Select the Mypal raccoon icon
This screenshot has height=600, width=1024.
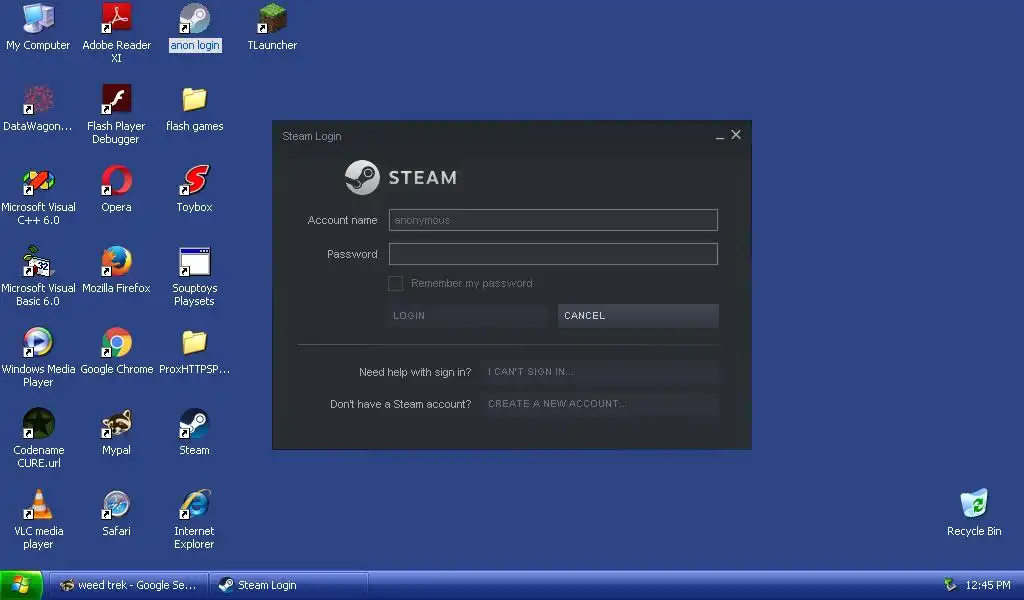click(116, 424)
